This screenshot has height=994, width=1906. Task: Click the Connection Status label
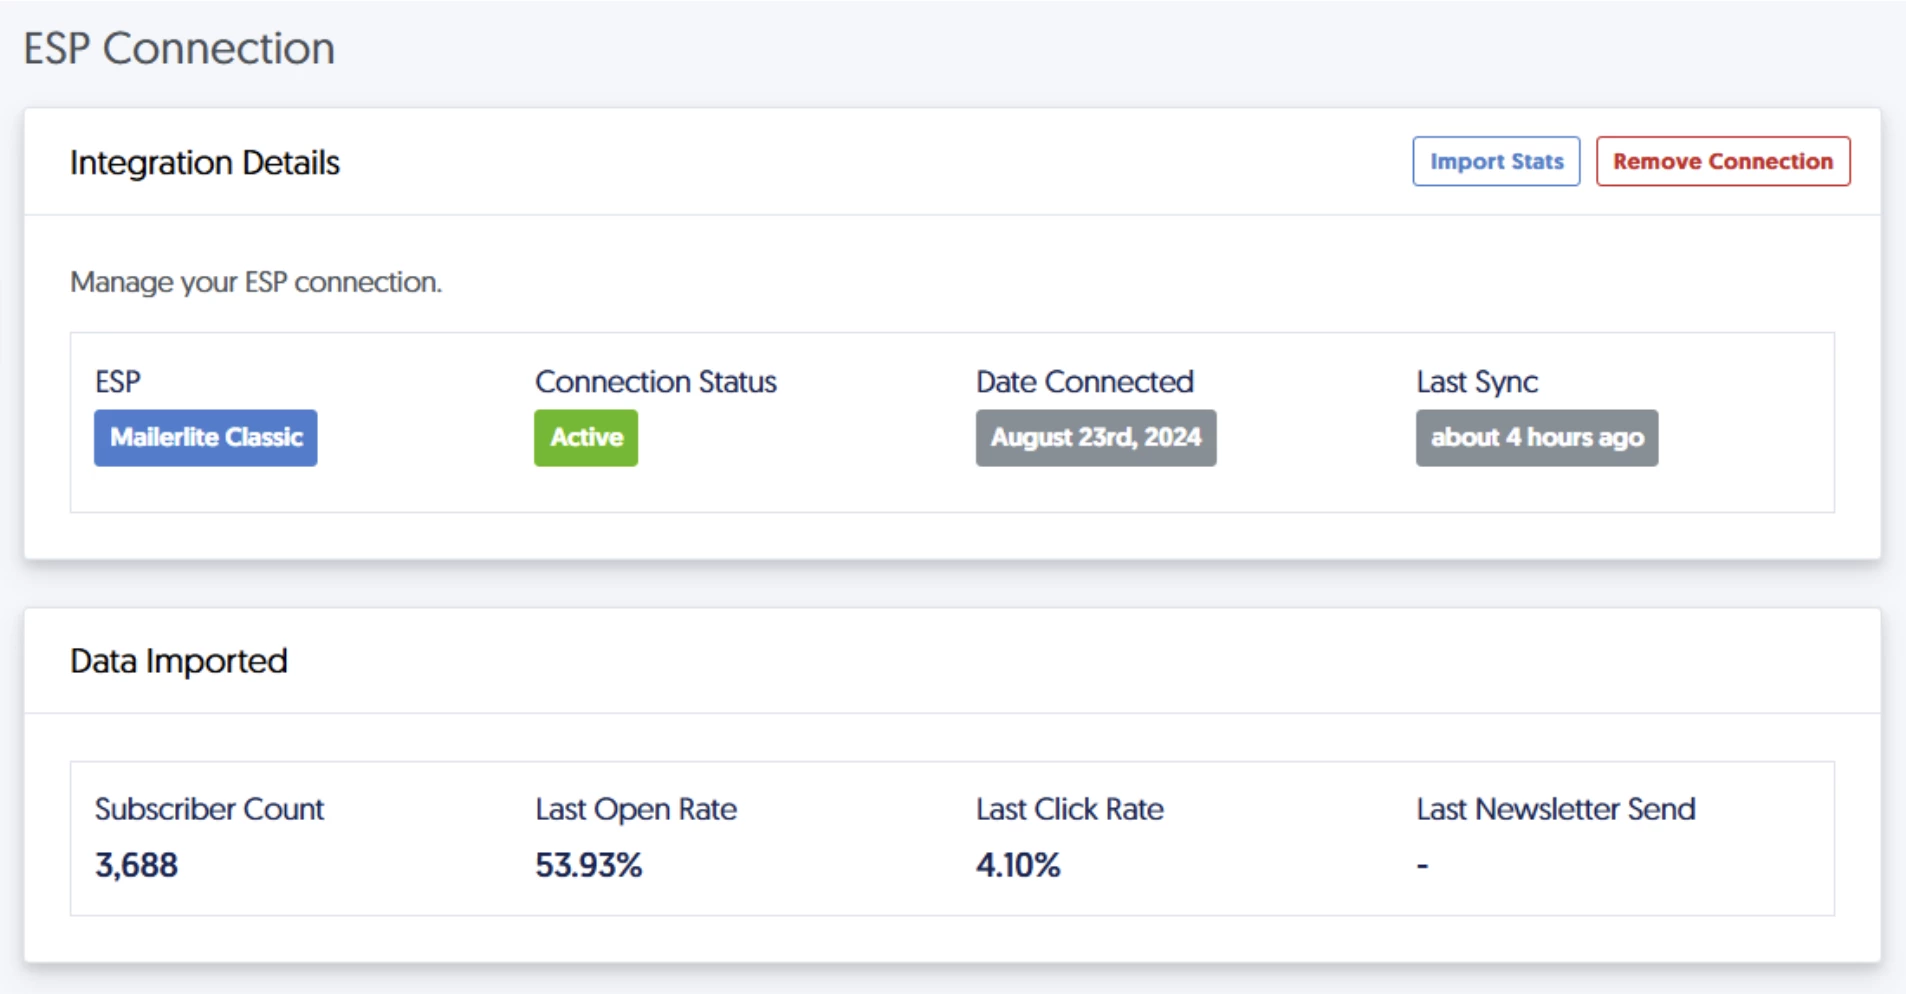[655, 382]
